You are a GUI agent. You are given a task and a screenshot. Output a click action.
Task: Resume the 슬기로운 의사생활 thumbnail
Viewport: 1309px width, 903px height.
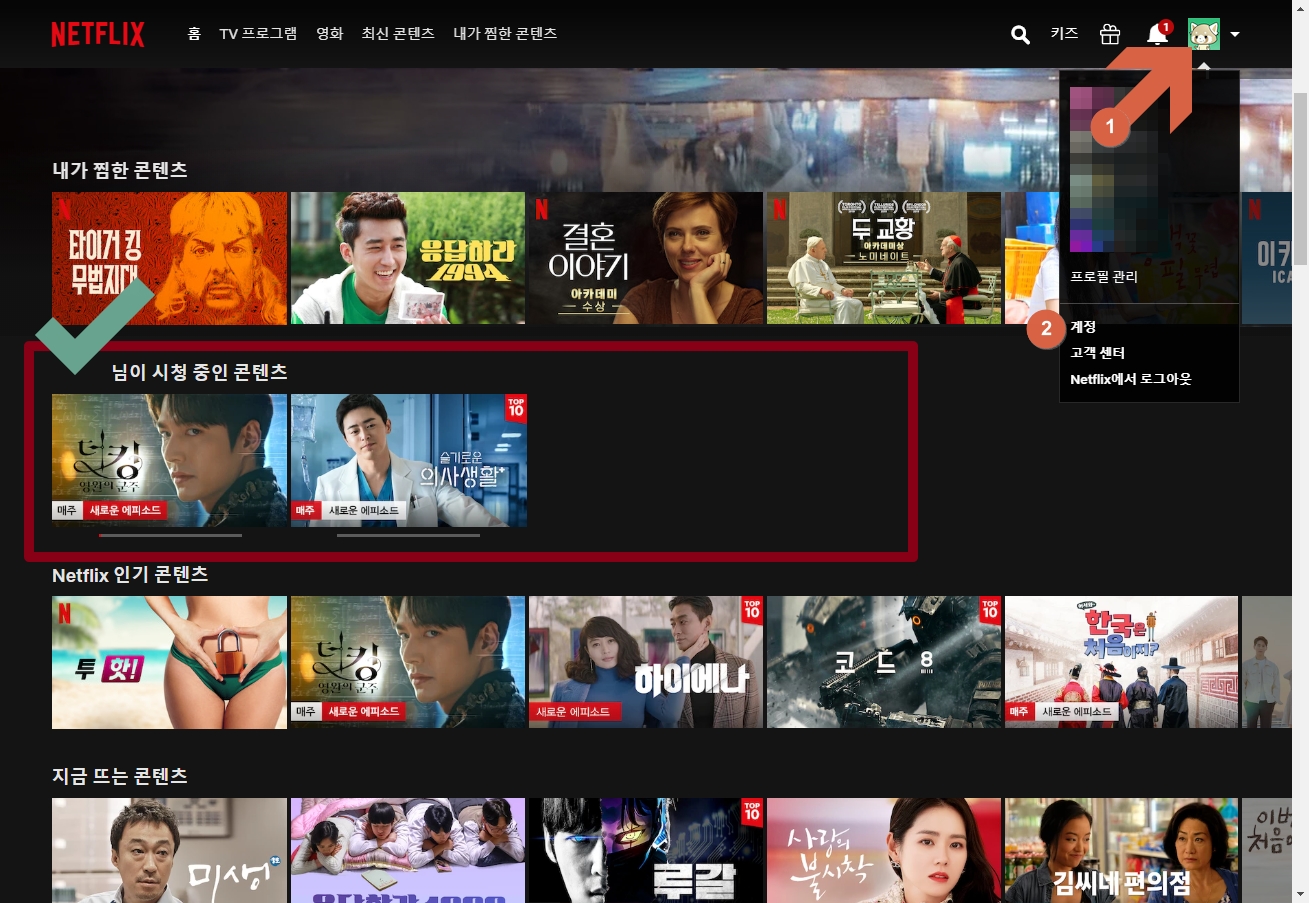[408, 460]
